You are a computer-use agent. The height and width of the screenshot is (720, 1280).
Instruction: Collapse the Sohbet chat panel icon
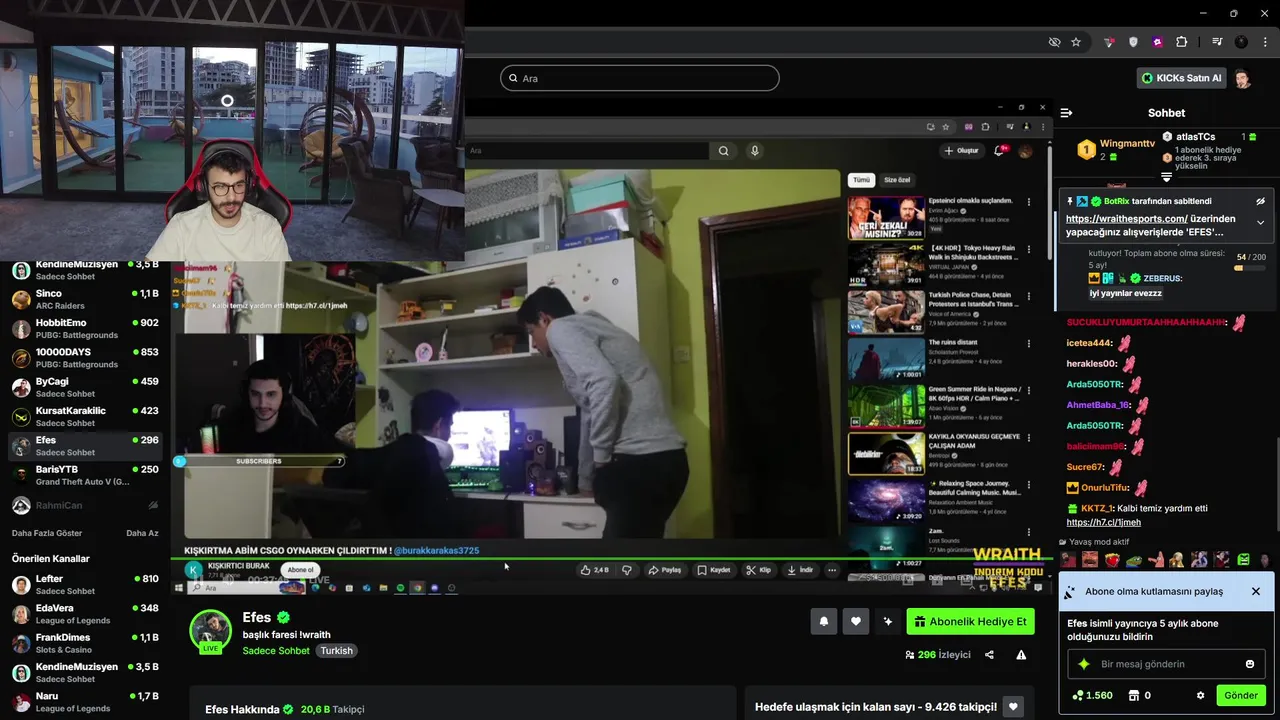coord(1066,113)
